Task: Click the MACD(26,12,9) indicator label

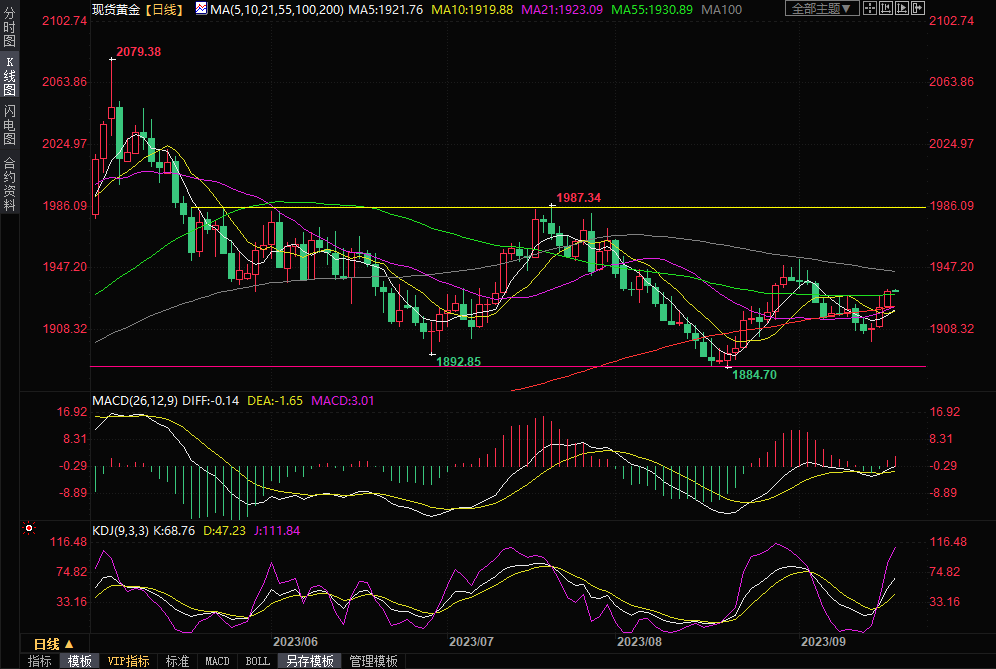Action: pyautogui.click(x=135, y=401)
